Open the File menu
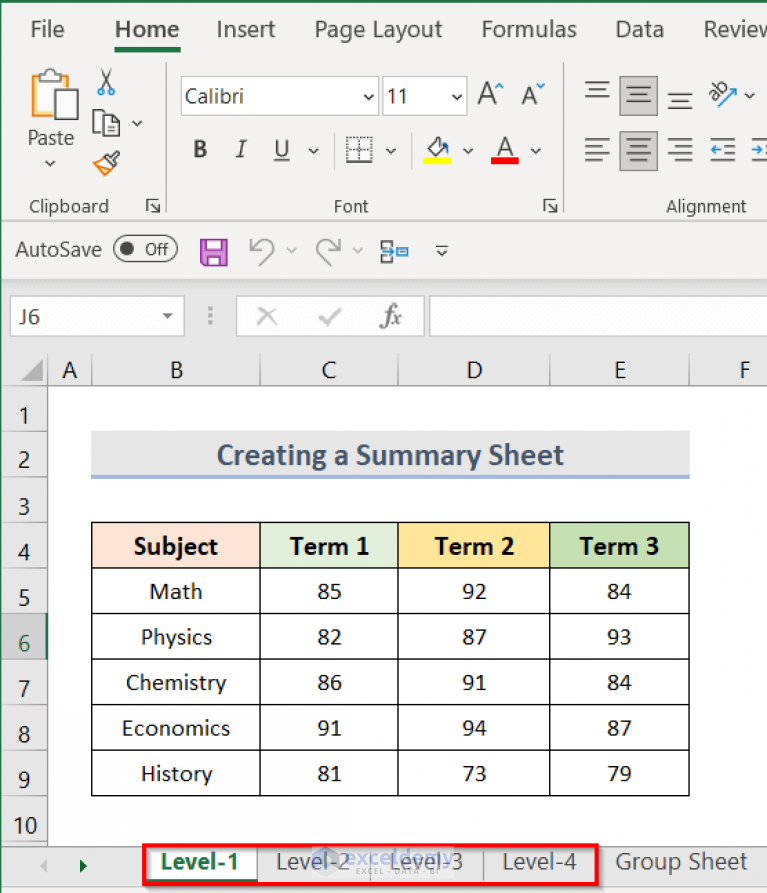 (47, 30)
